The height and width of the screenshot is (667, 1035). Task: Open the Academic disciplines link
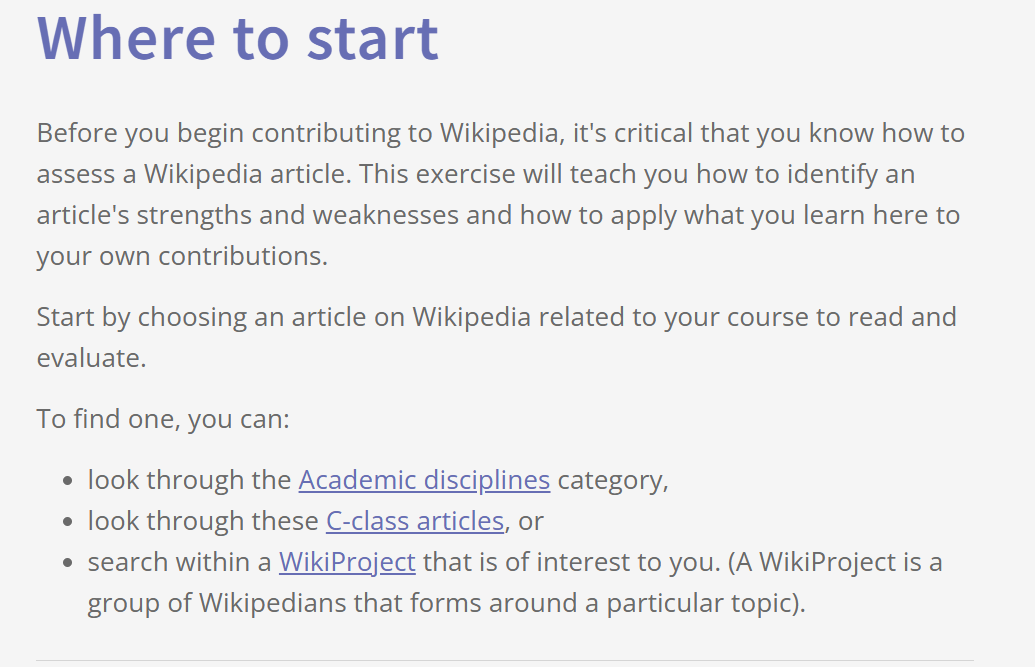tap(424, 480)
